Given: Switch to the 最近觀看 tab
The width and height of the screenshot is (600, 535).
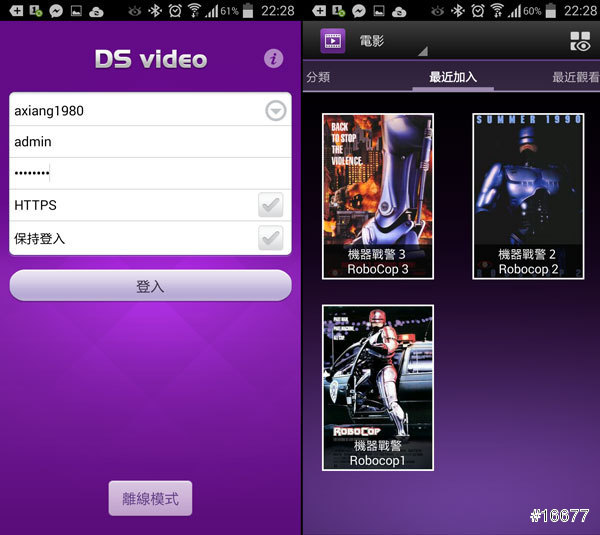Looking at the screenshot, I should tap(576, 77).
